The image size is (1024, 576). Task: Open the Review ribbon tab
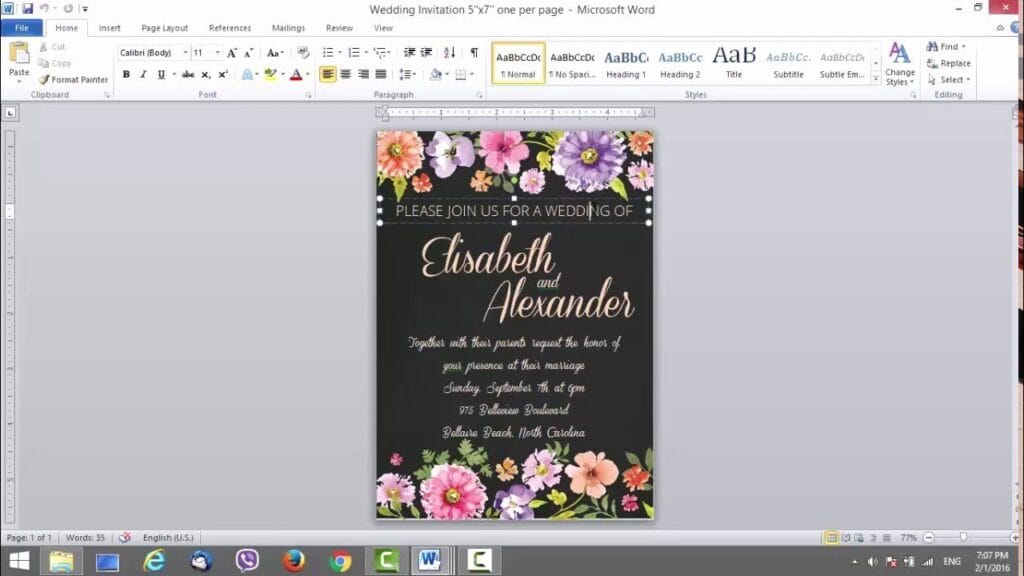tap(339, 27)
